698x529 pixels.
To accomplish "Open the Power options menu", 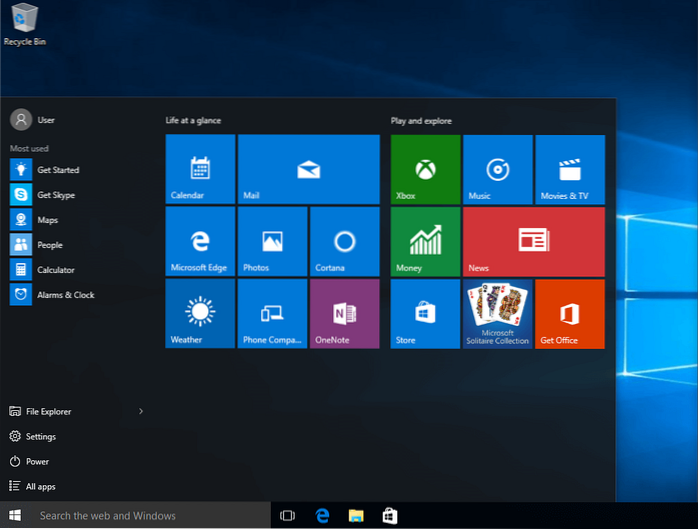I will [x=37, y=461].
